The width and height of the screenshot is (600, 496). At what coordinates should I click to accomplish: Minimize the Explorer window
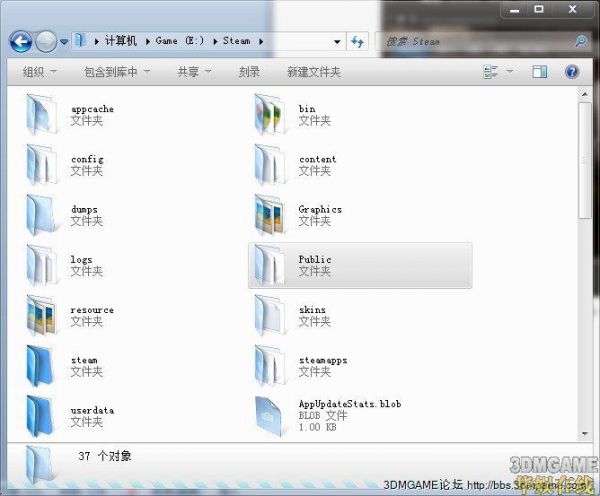pyautogui.click(x=515, y=9)
